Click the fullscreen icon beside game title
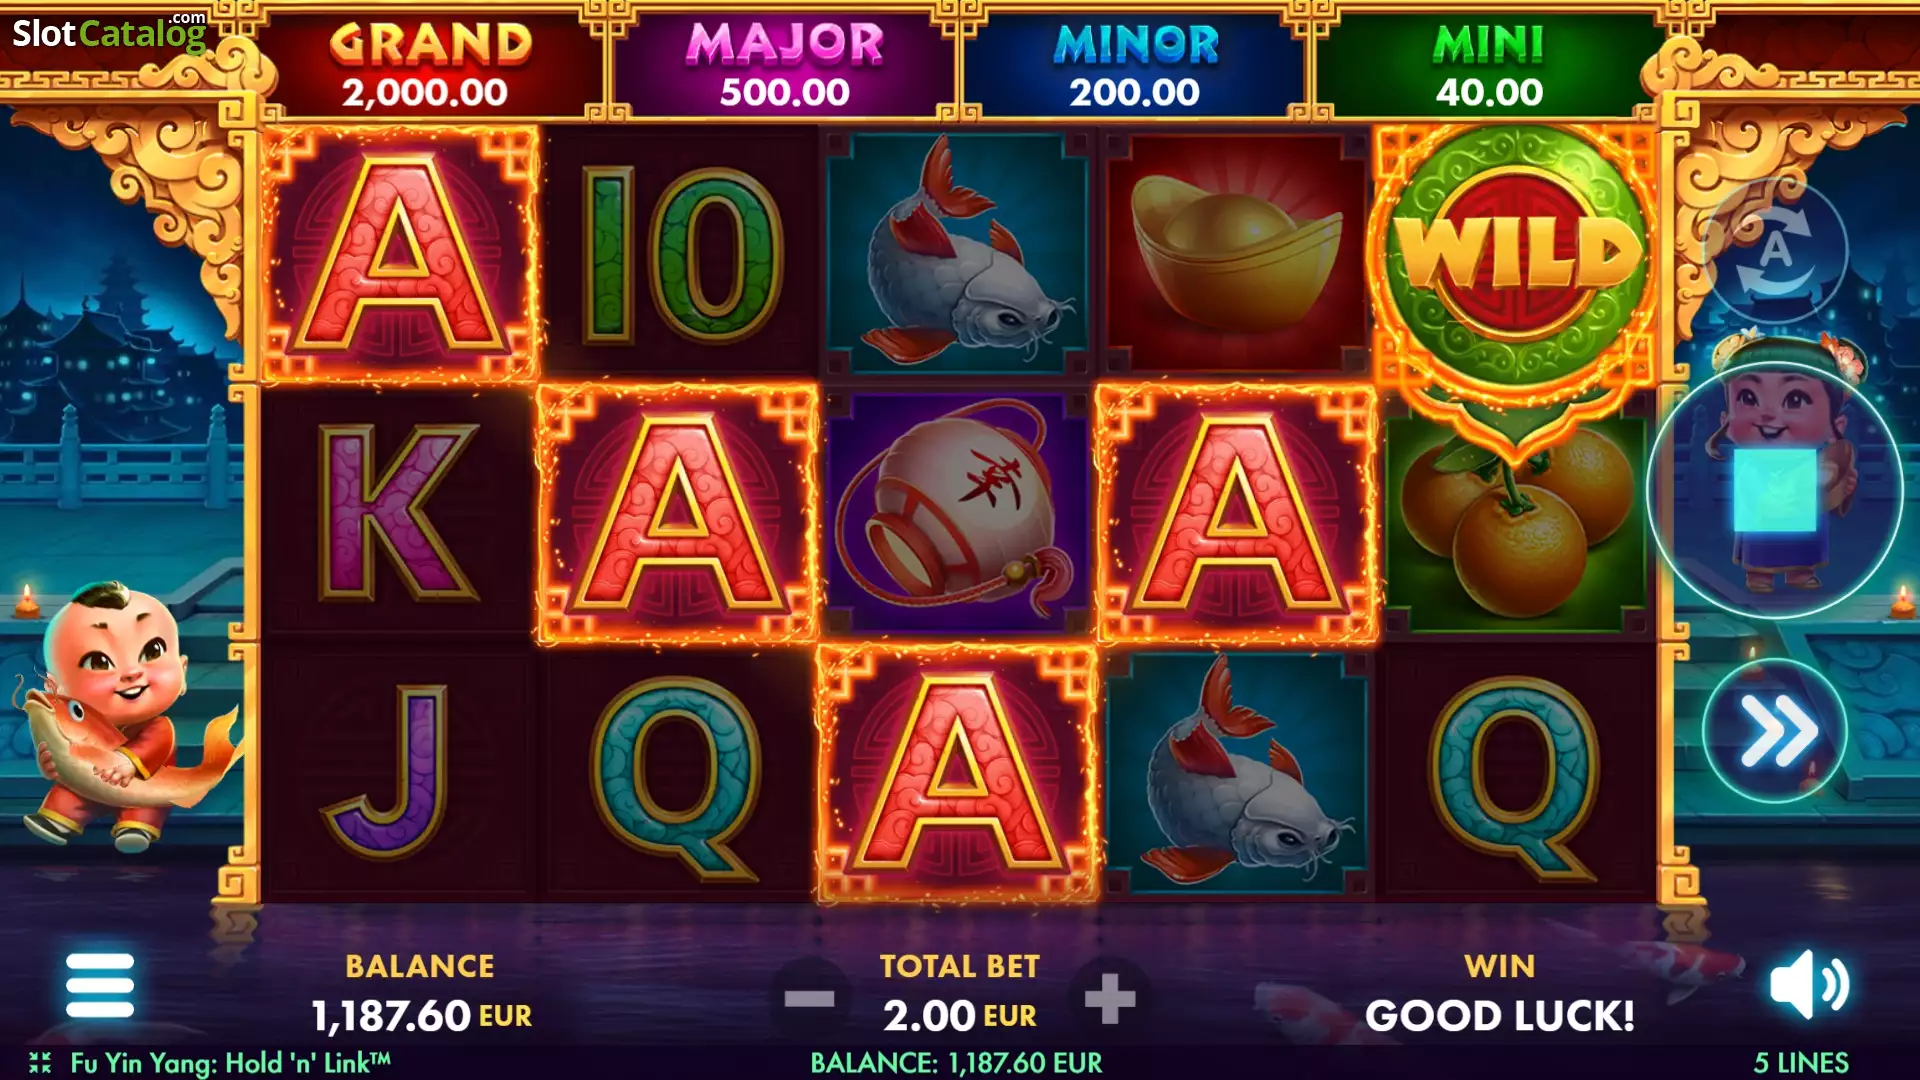Screen dimensions: 1920x1080 [x=40, y=1062]
